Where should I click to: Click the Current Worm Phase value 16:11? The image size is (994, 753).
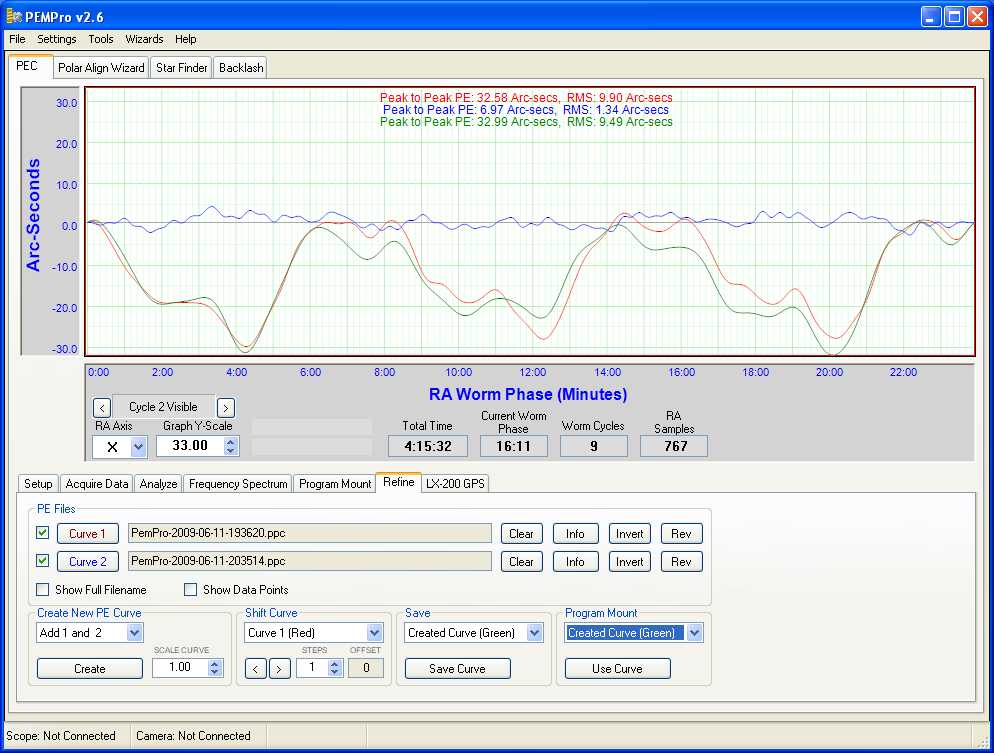click(513, 446)
